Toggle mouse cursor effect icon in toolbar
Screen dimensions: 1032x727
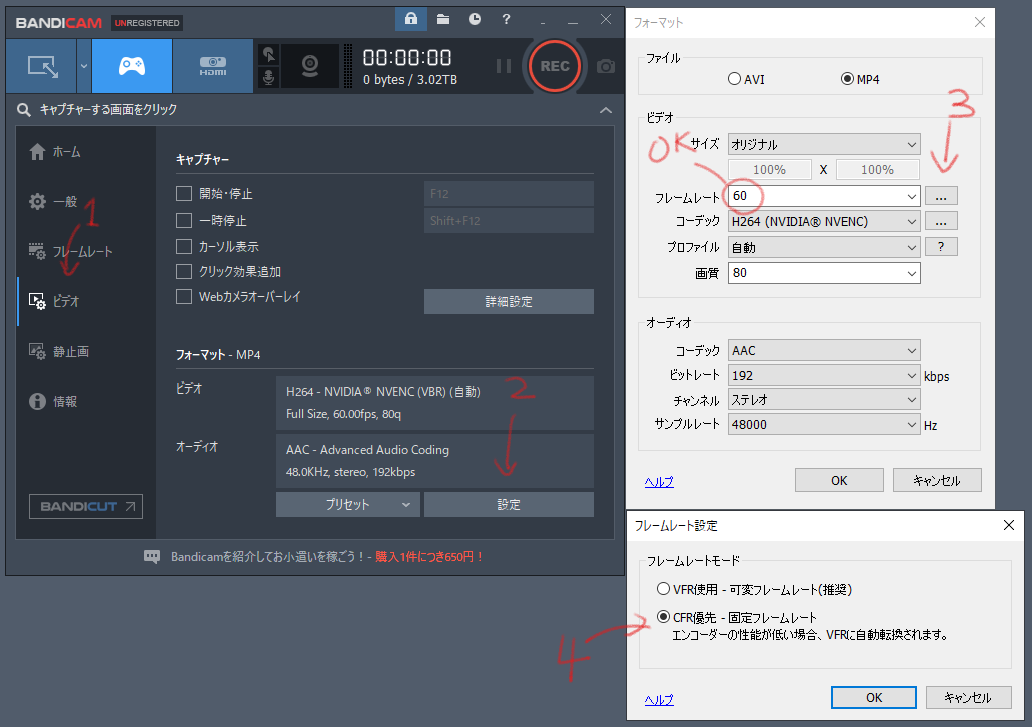269,54
